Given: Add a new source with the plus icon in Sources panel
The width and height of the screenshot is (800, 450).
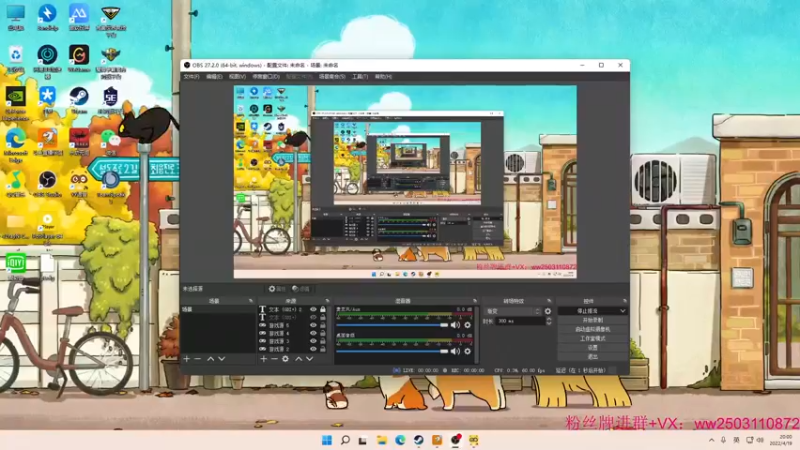Looking at the screenshot, I should pos(263,359).
